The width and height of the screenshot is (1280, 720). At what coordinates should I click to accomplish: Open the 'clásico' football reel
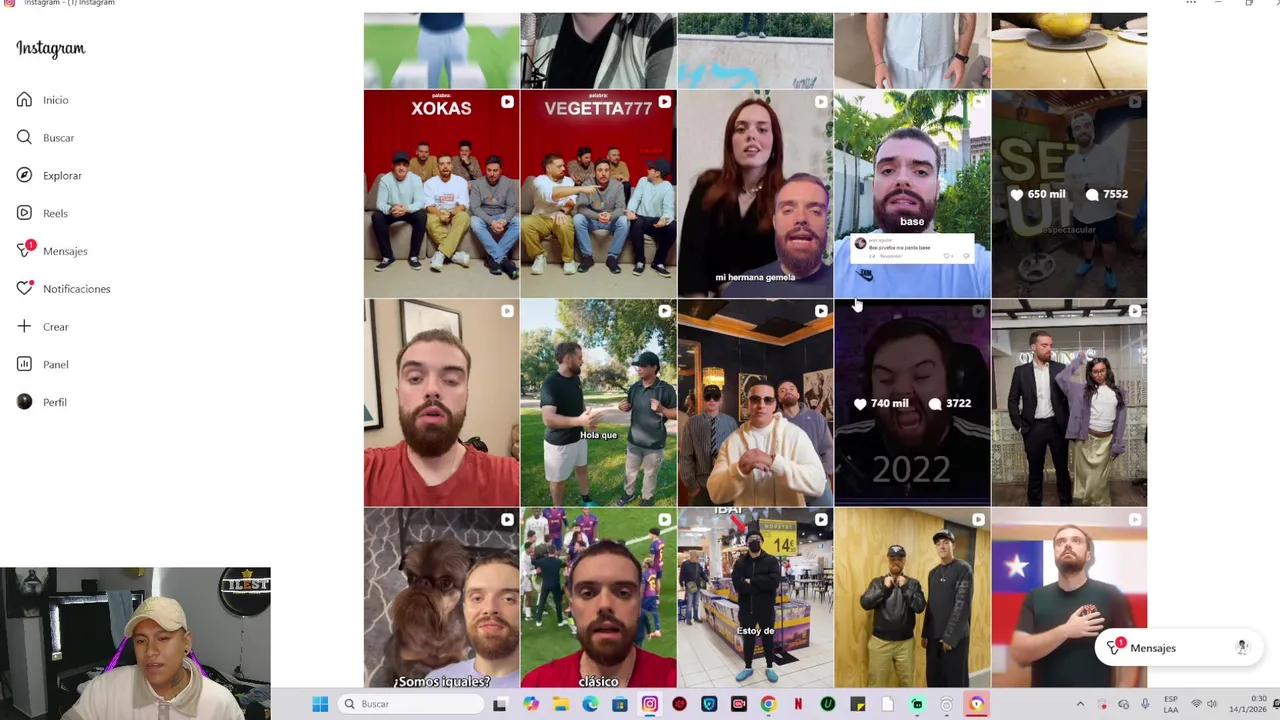tap(598, 598)
